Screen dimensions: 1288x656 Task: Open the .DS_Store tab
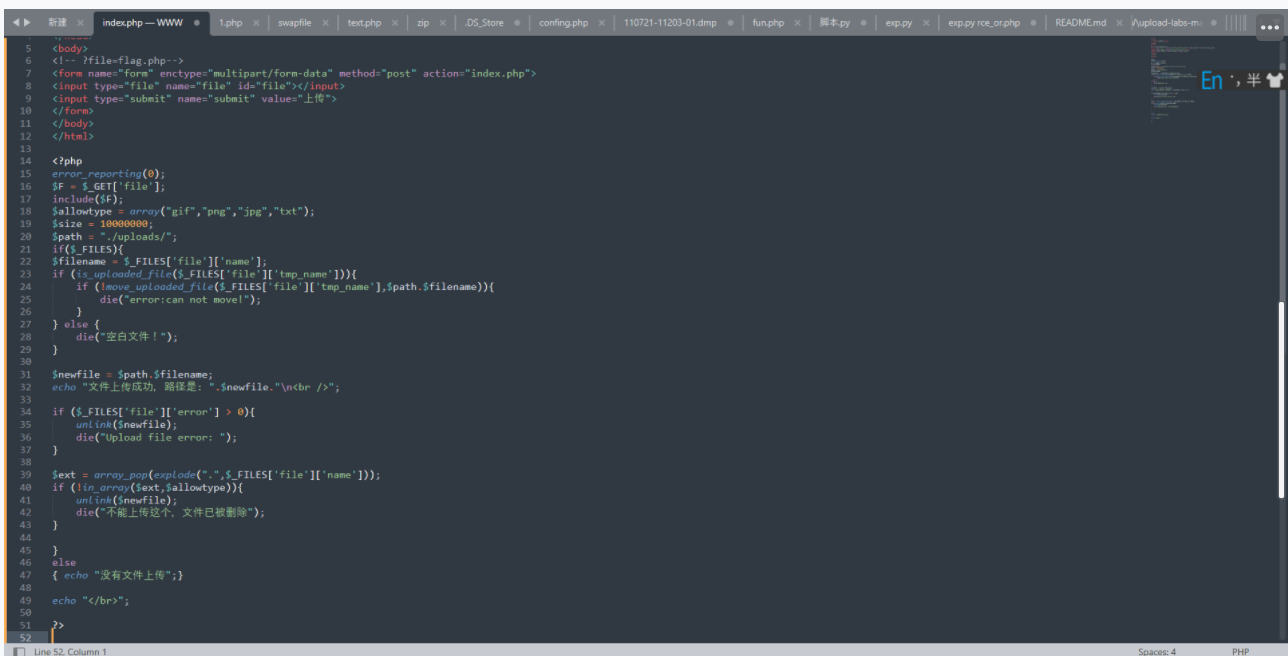pos(484,22)
